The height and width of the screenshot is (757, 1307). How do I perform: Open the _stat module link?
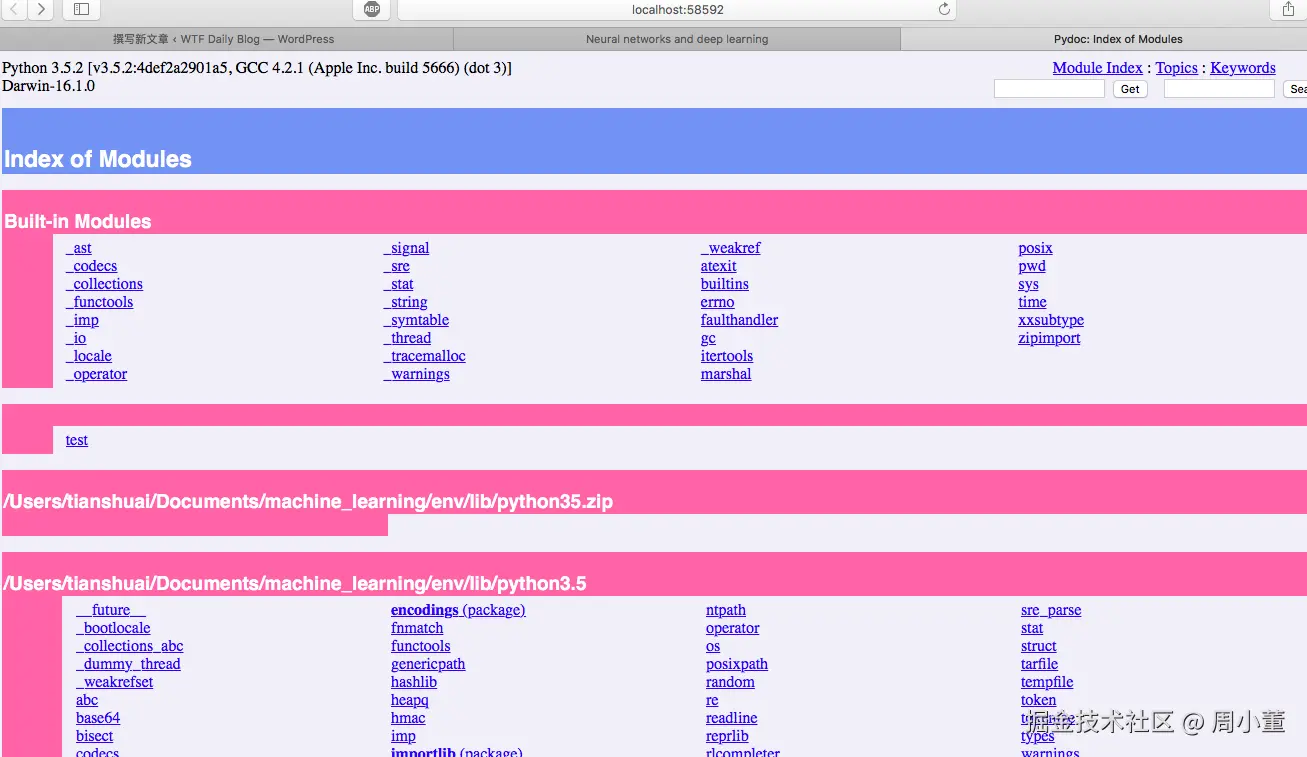click(398, 284)
